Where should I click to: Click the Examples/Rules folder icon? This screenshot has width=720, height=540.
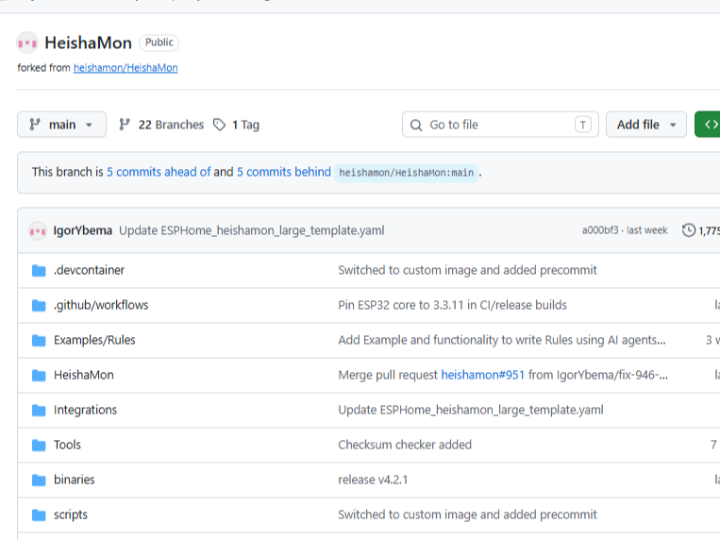click(x=39, y=340)
